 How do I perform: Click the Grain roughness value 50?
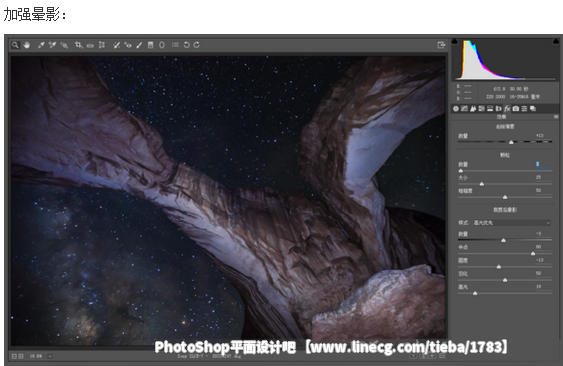coord(539,190)
